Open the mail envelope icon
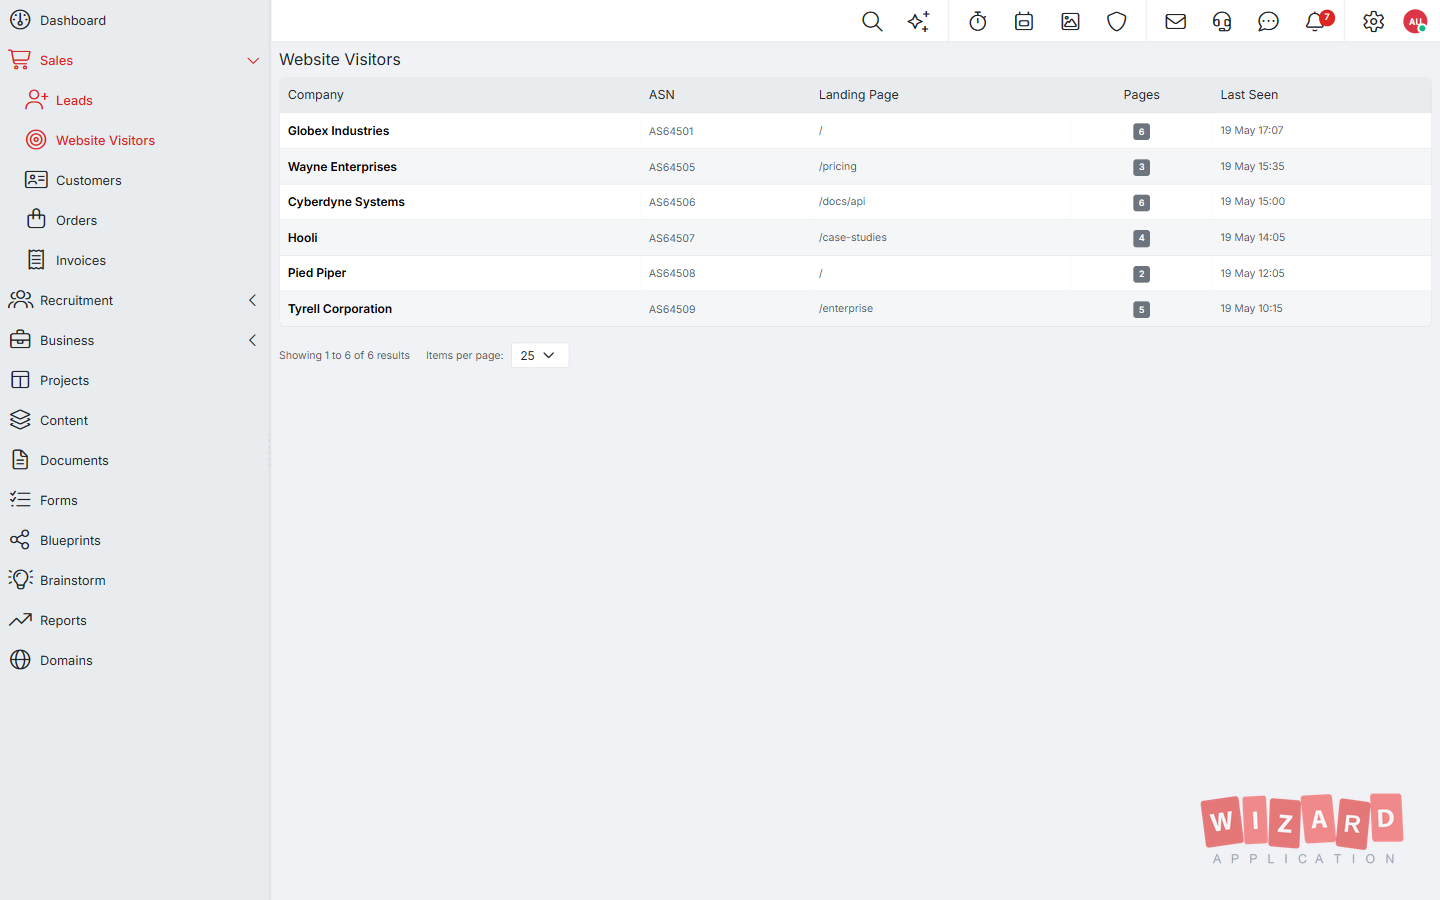The height and width of the screenshot is (900, 1440). click(x=1176, y=21)
